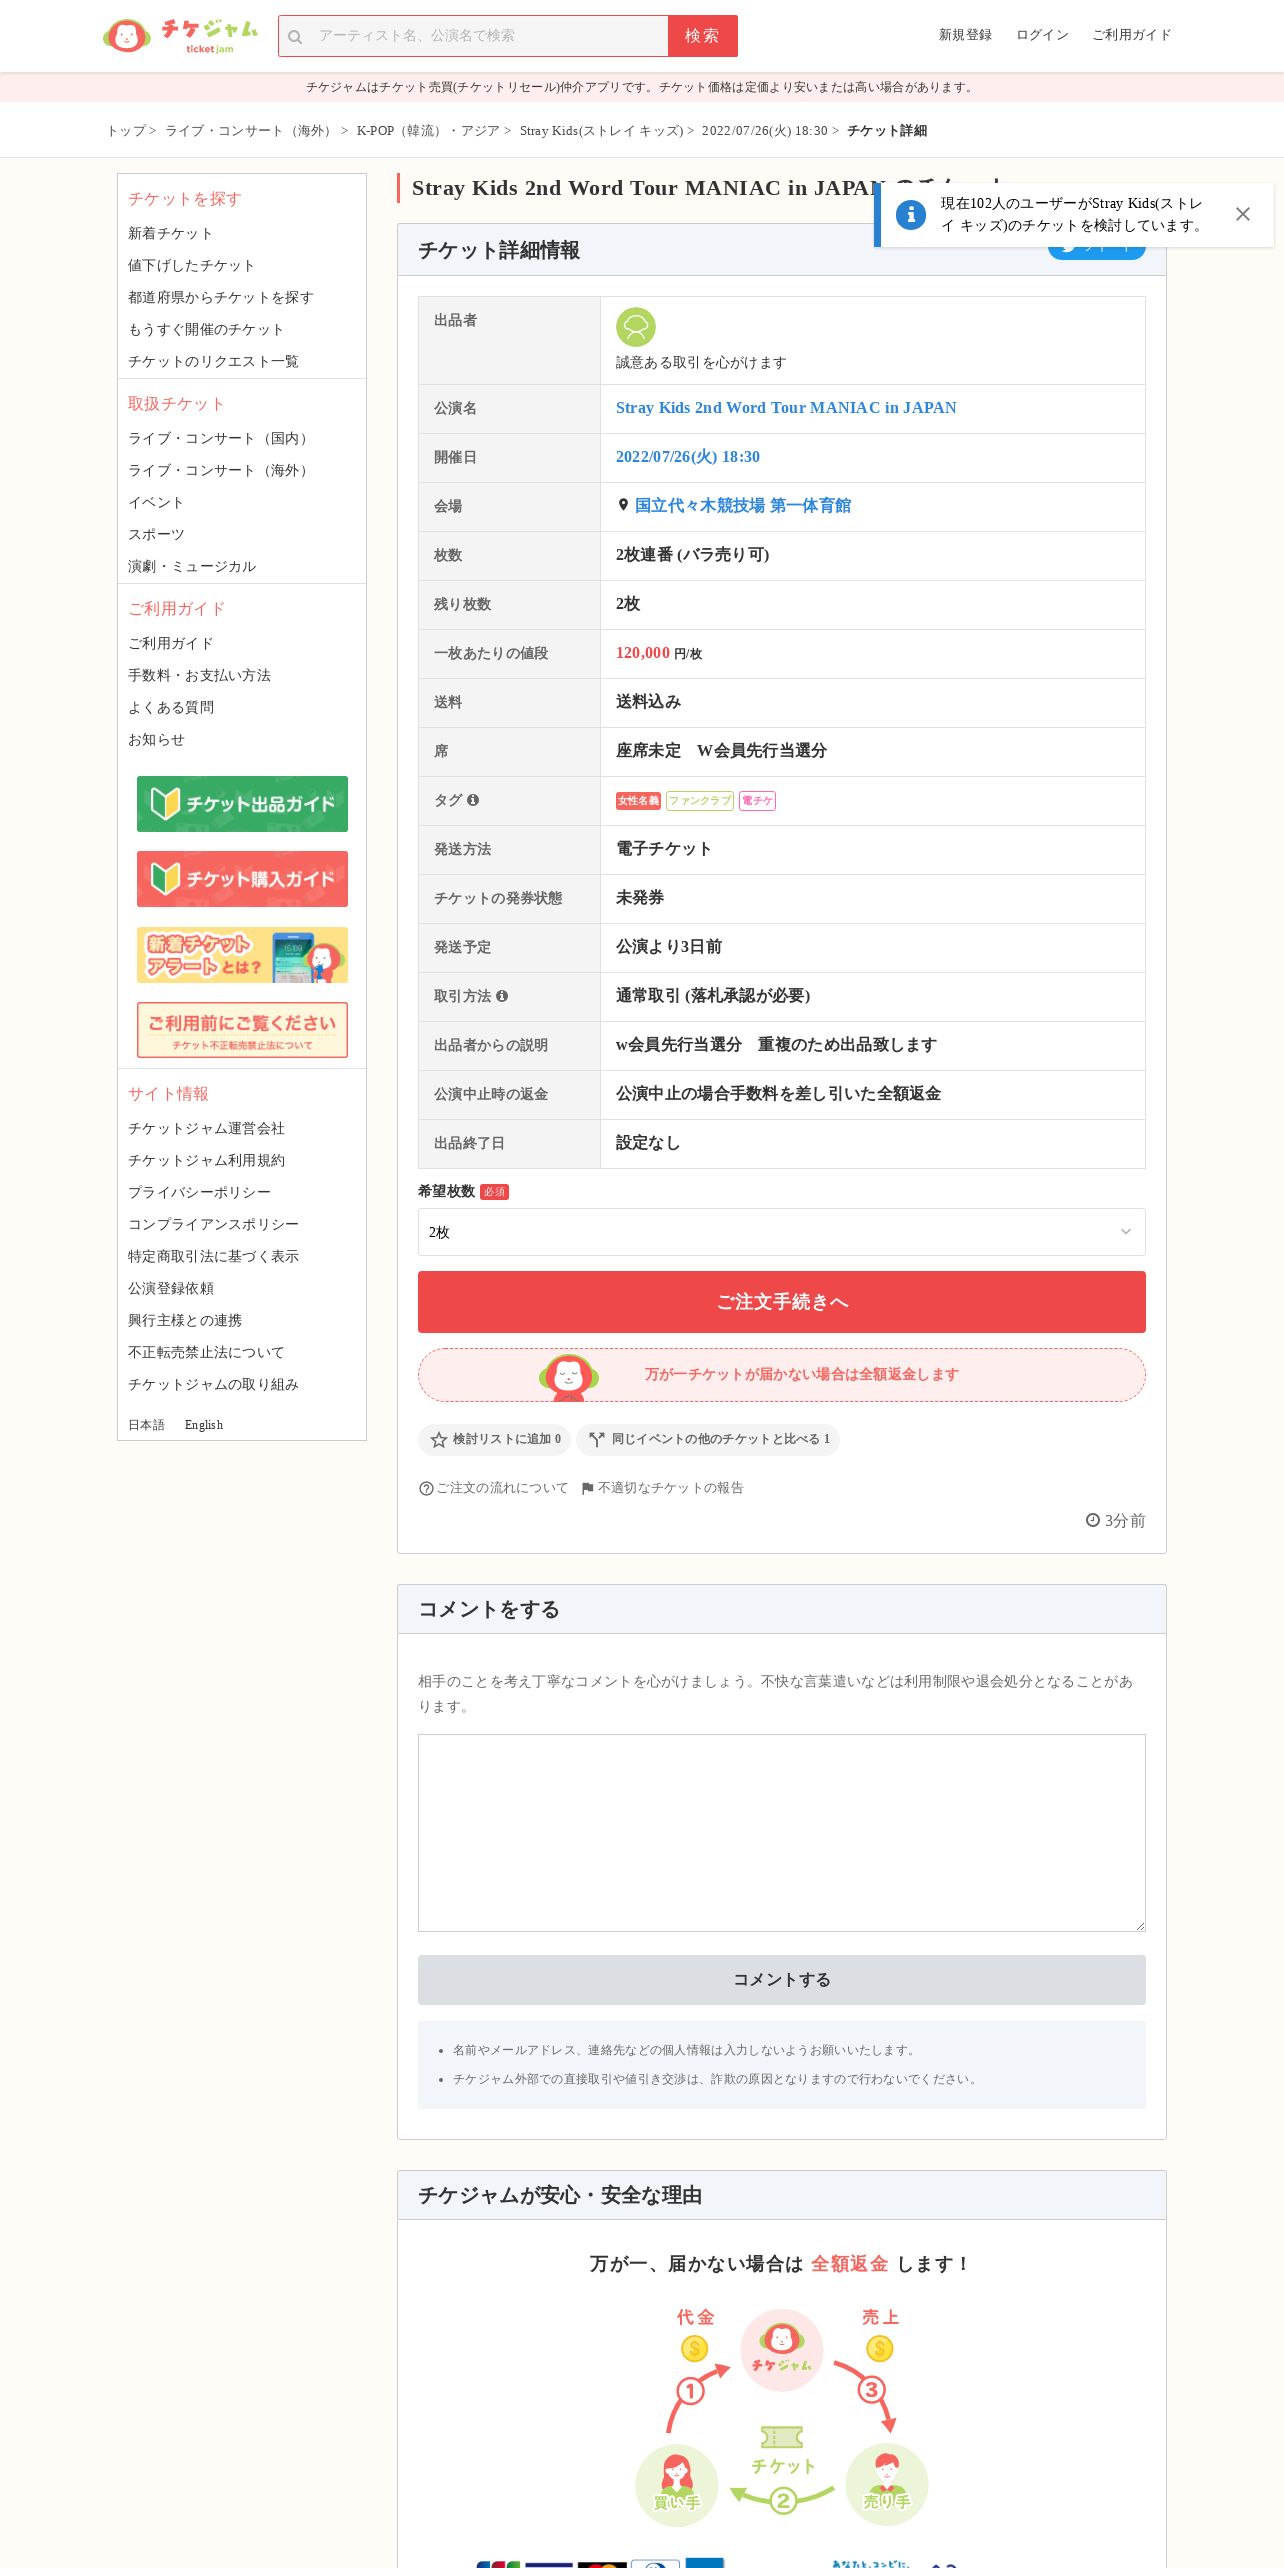Click the 3分前 clock icon
This screenshot has width=1284, height=2568.
[x=1093, y=1521]
